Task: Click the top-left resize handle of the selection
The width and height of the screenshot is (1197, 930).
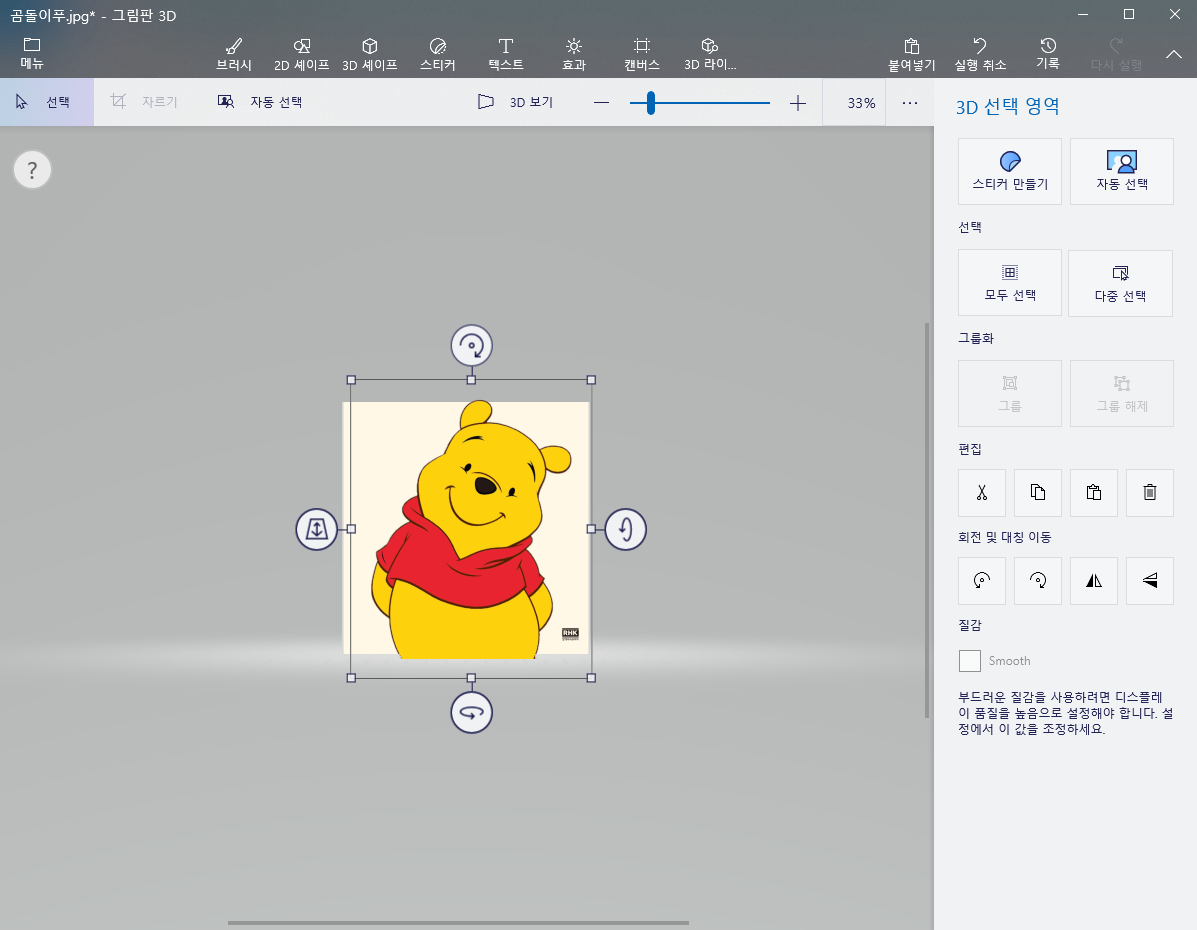Action: [x=351, y=379]
